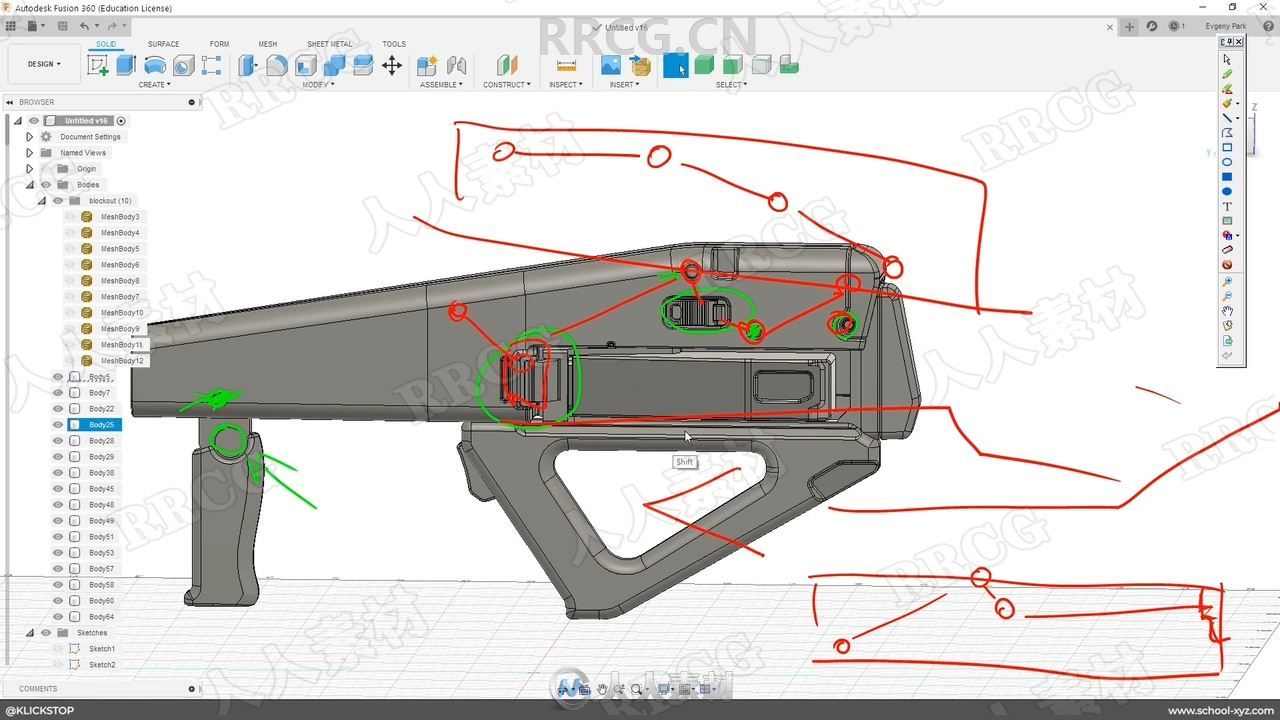Choose the hollow ellipse annotation tool
The image size is (1280, 720).
[x=1227, y=162]
